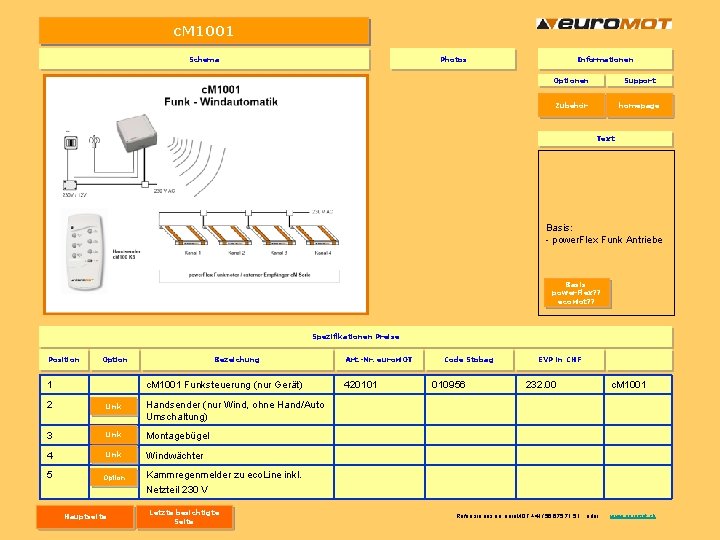The image size is (720, 540).
Task: Click the cM1001 Funk-Windautomatik schema image
Action: 206,195
